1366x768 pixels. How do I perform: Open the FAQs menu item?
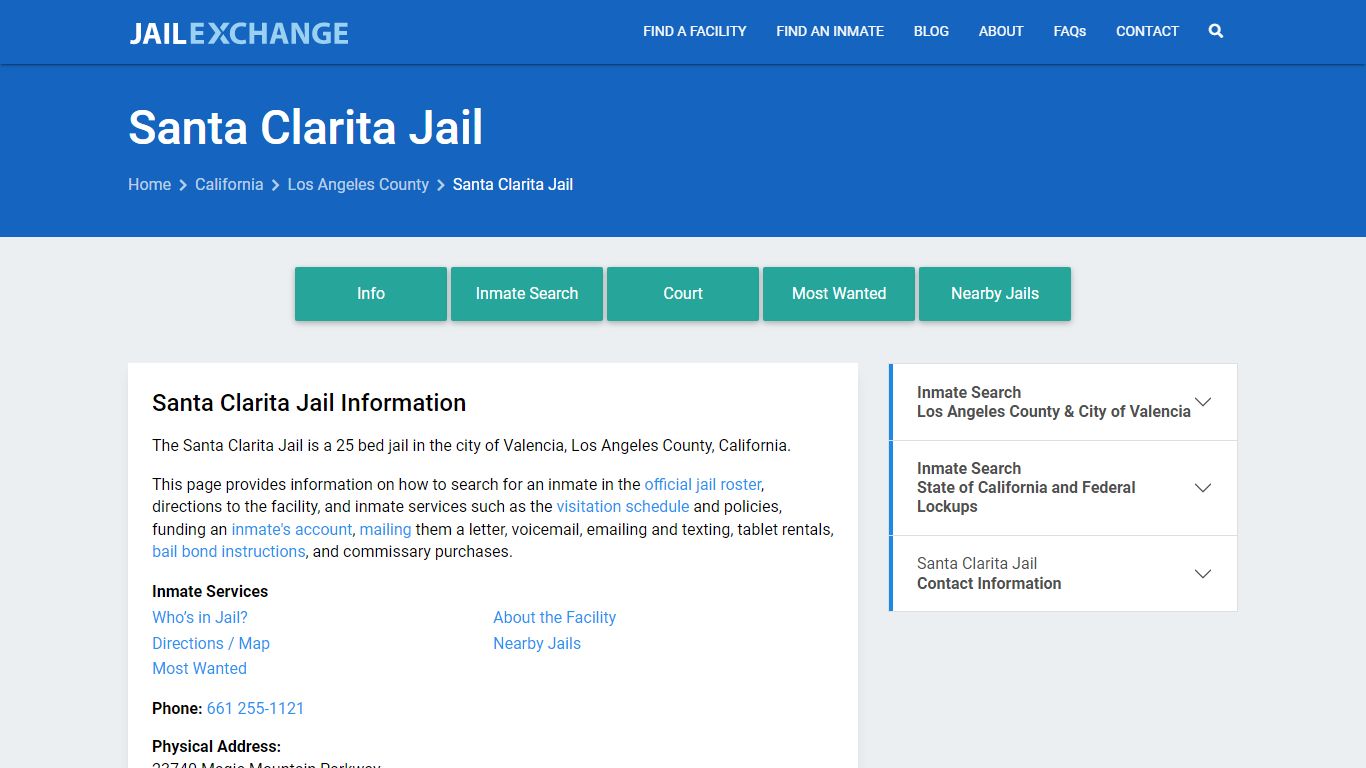point(1070,31)
